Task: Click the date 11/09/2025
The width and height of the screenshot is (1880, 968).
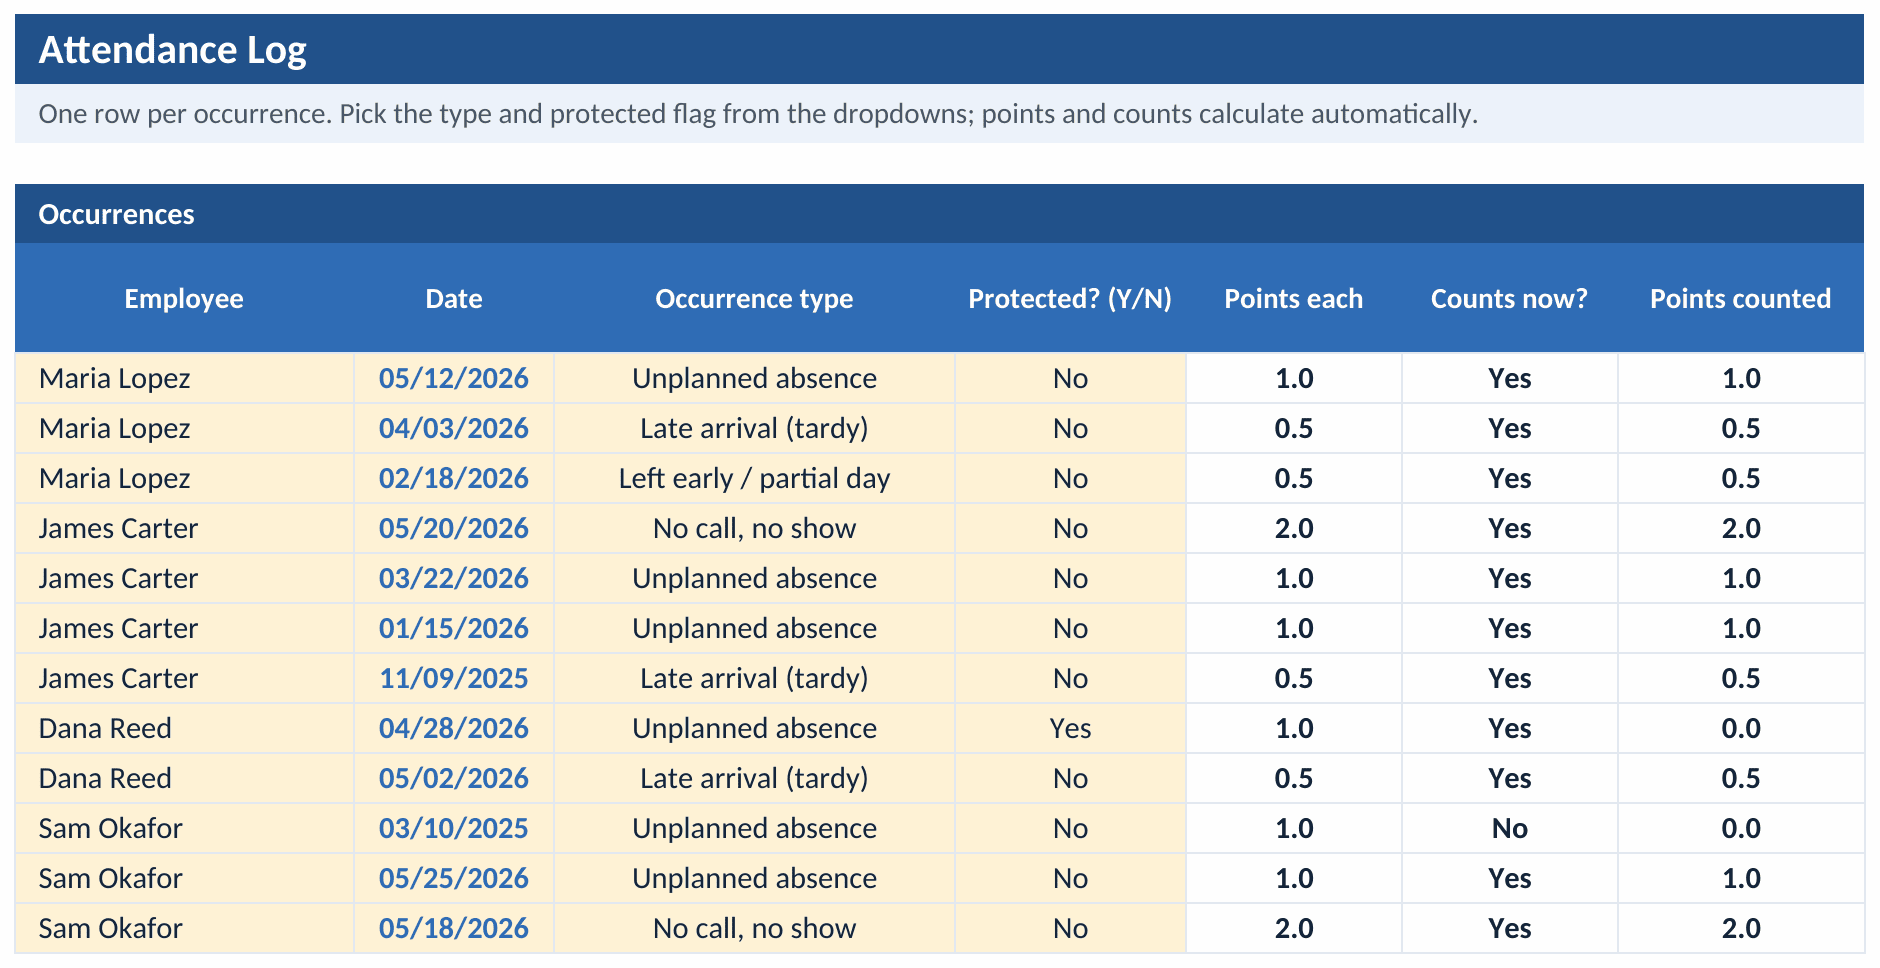Action: pos(454,678)
